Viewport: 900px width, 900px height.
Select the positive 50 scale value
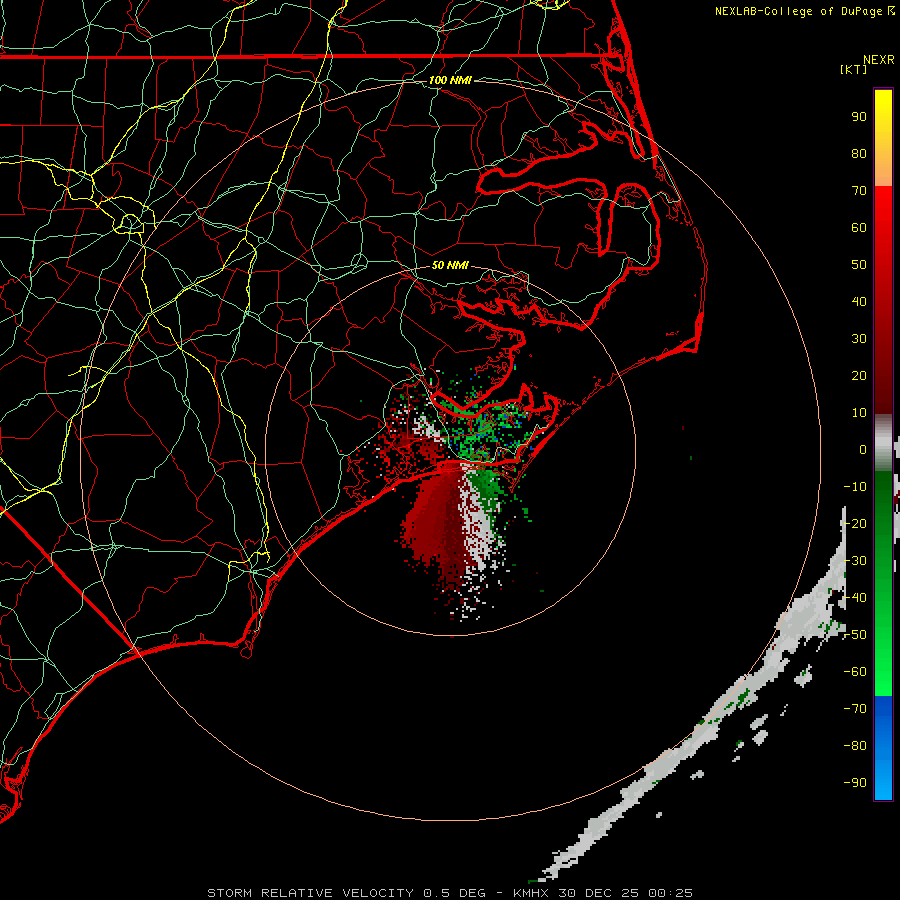[859, 265]
